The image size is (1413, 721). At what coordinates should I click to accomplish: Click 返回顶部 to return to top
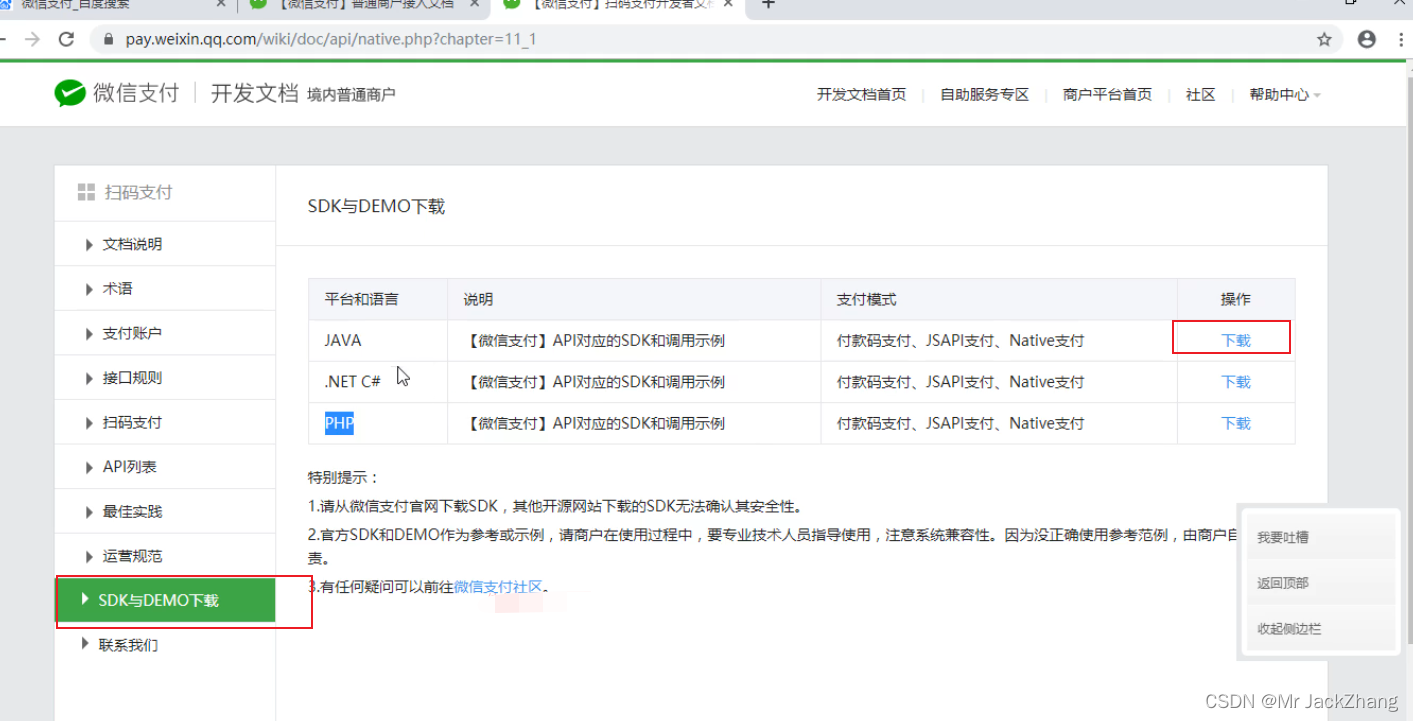point(1319,583)
